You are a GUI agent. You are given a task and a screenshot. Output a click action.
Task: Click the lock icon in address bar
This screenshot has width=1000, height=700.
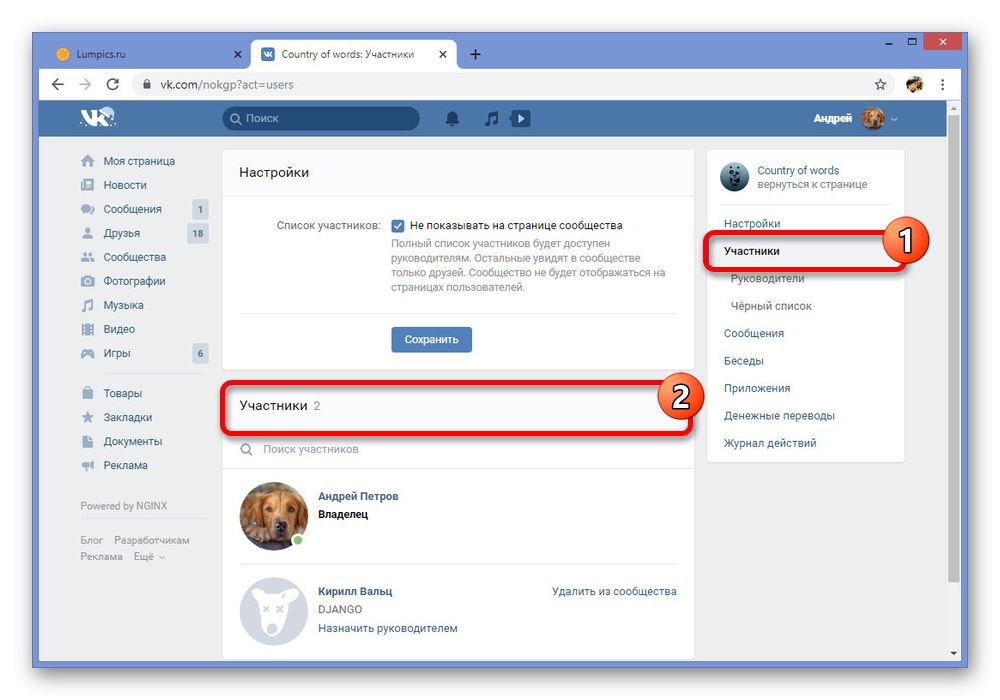pyautogui.click(x=147, y=84)
